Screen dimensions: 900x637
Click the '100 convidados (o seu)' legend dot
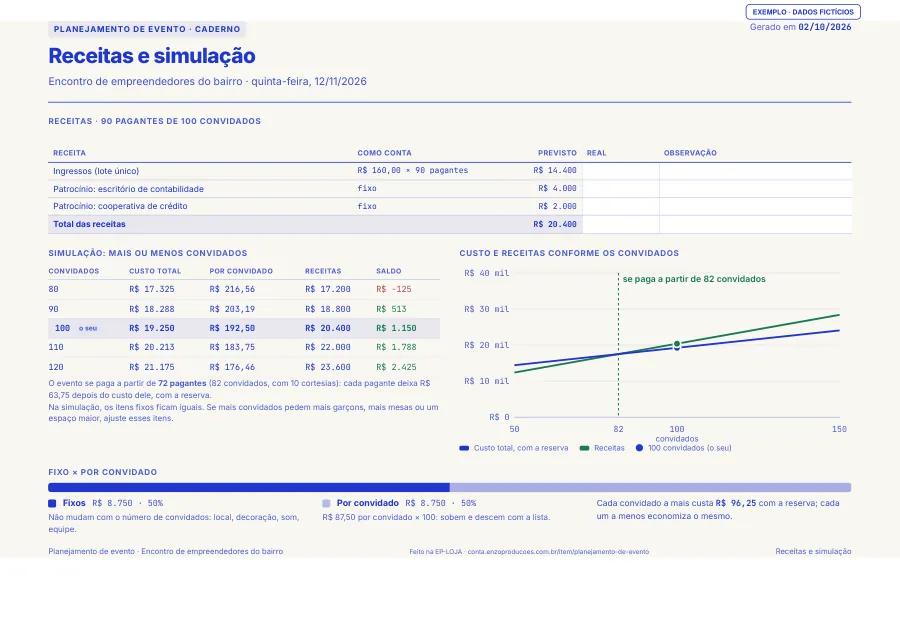pos(639,448)
